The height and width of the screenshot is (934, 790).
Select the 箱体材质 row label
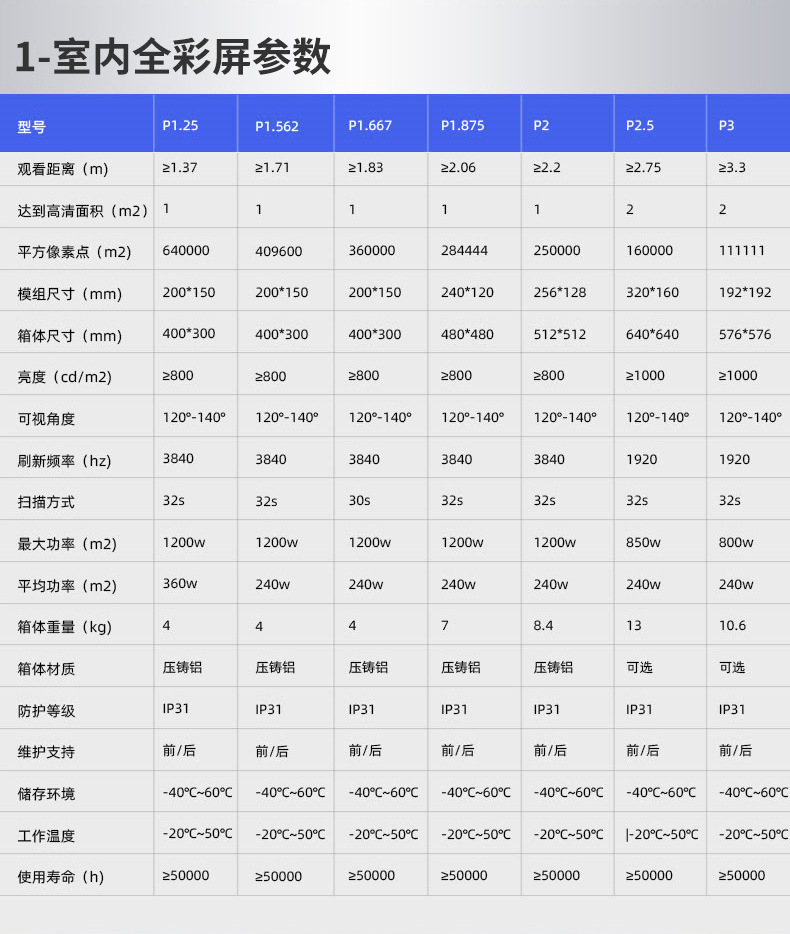[46, 669]
